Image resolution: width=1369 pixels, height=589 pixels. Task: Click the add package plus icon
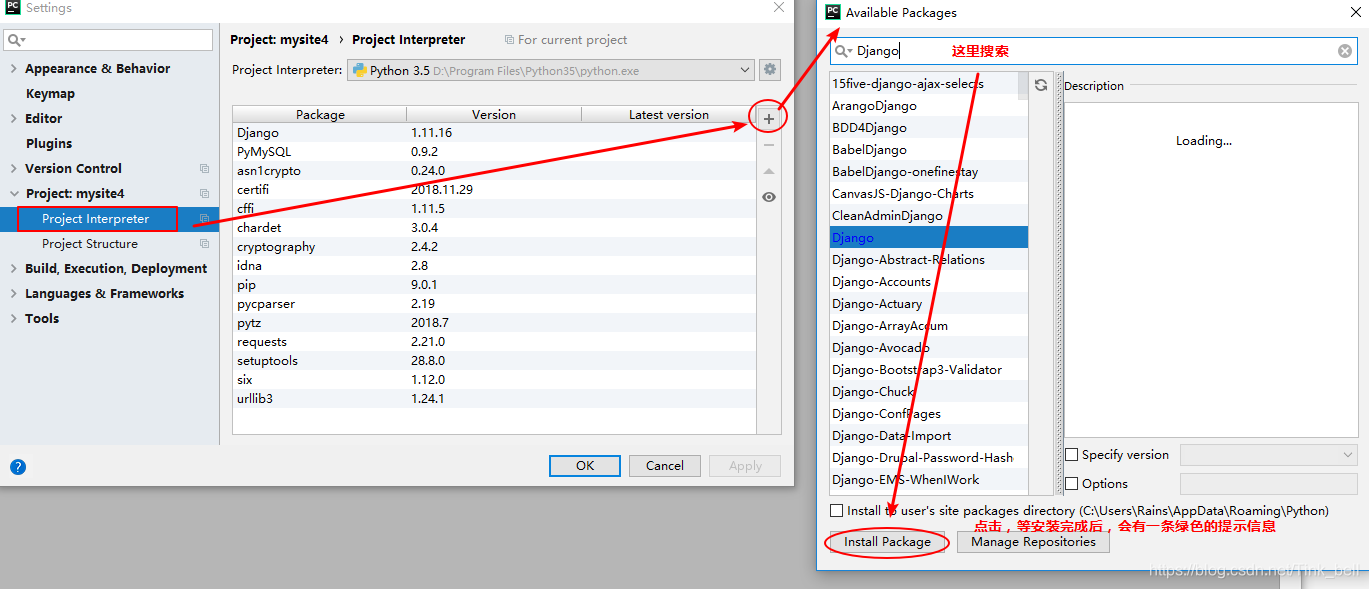[768, 119]
